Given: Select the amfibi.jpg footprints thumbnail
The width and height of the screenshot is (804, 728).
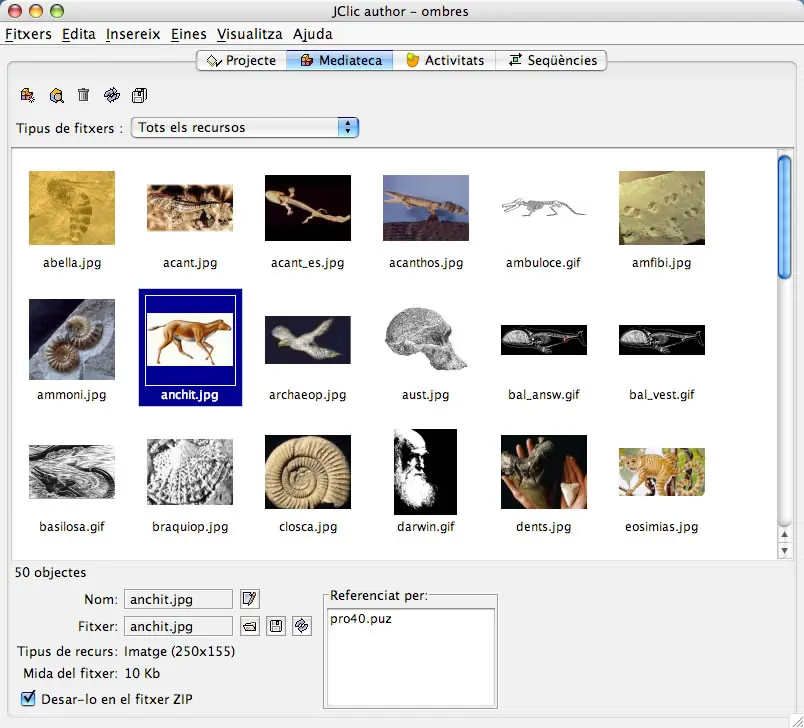Looking at the screenshot, I should click(x=661, y=208).
